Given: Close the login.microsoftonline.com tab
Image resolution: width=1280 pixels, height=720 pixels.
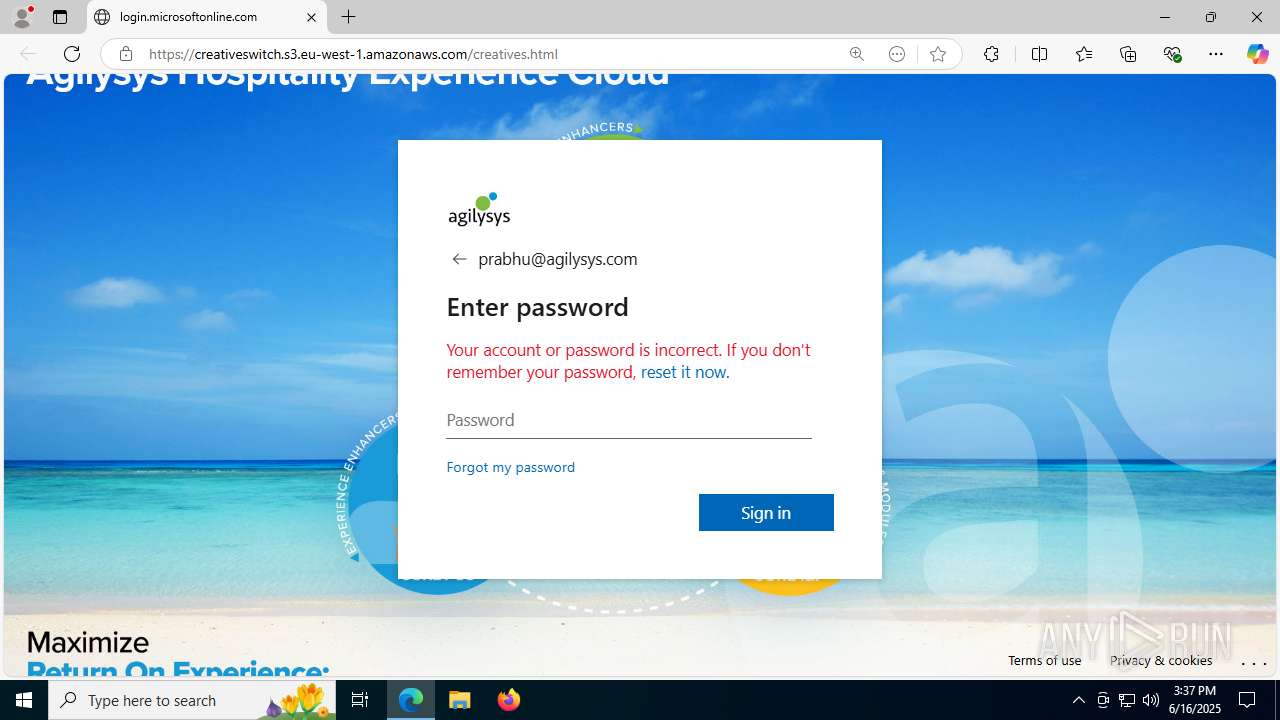Looking at the screenshot, I should [311, 17].
